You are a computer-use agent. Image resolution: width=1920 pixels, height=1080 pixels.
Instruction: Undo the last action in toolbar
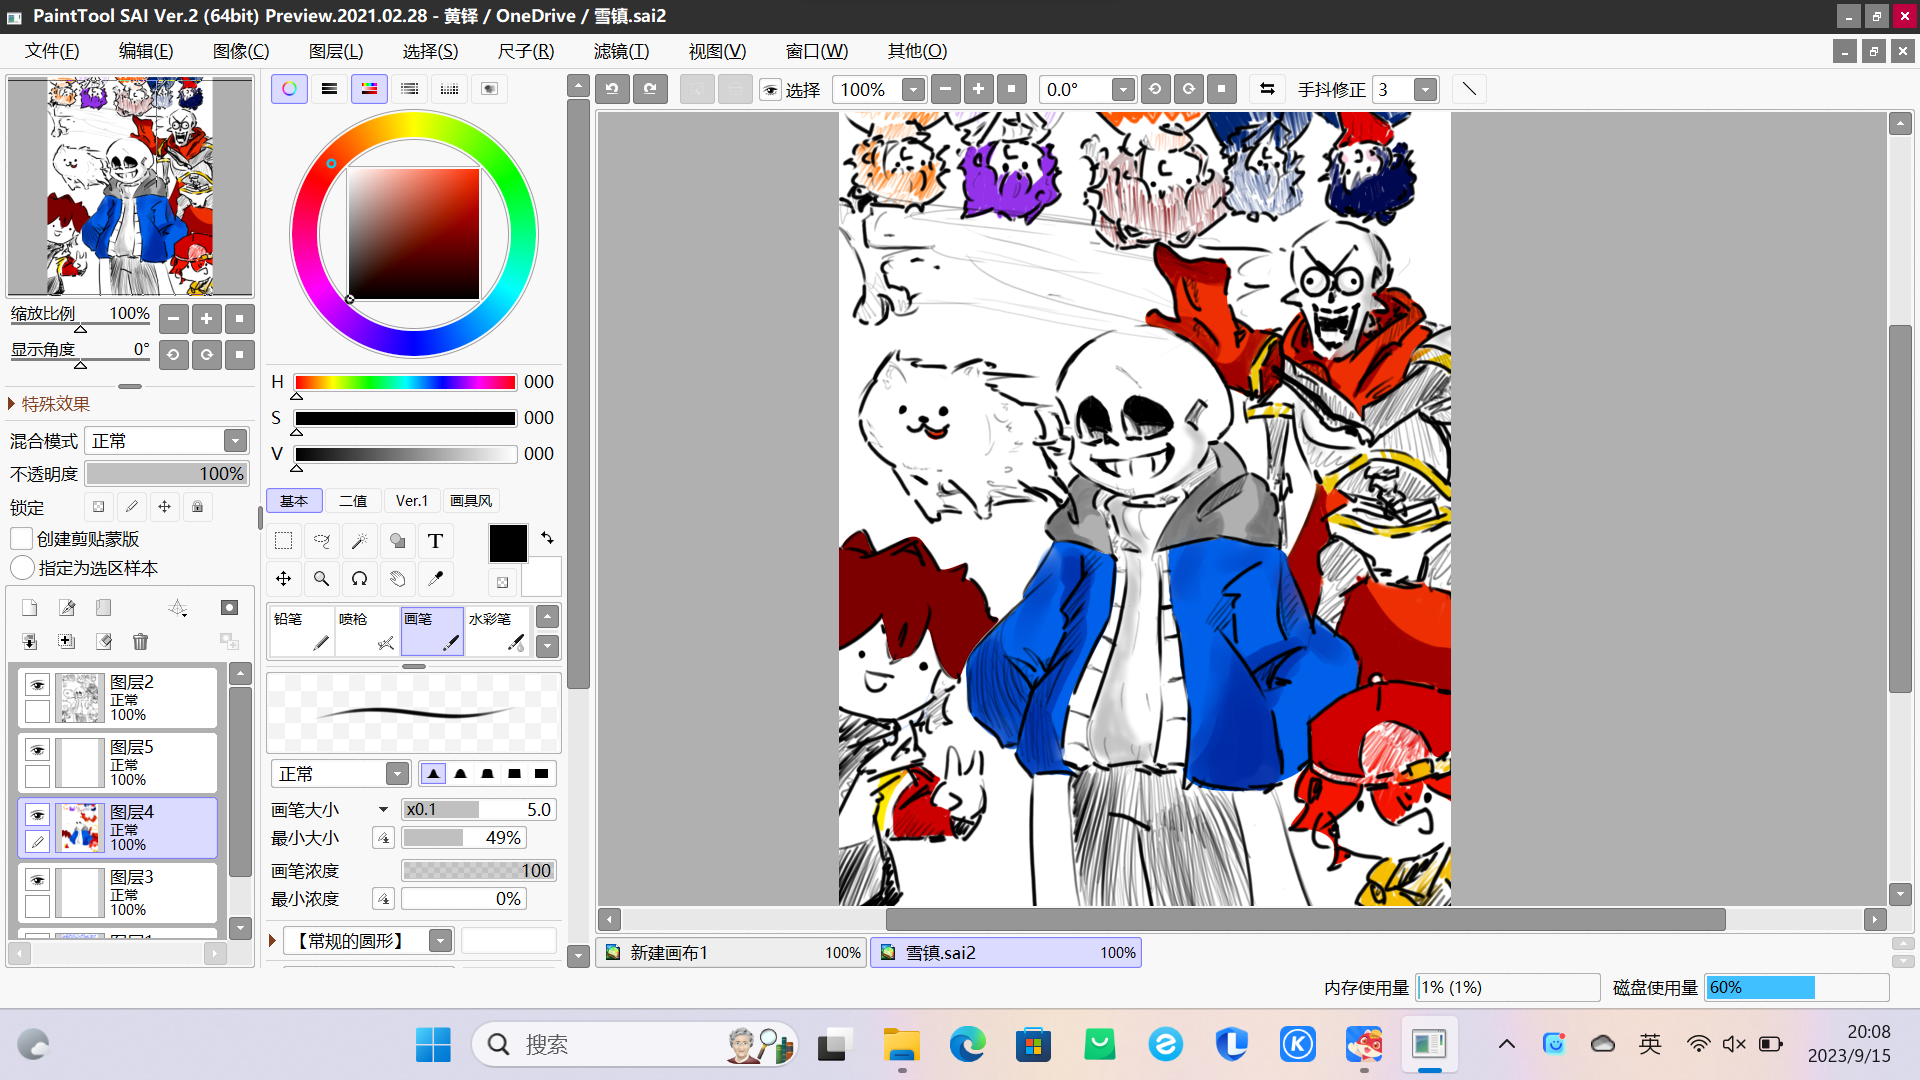coord(612,89)
